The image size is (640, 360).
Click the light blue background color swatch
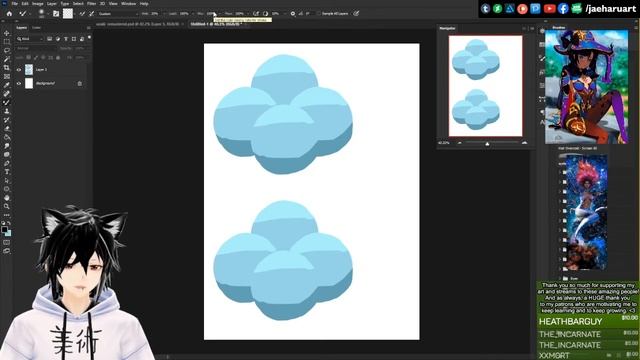tap(9, 233)
